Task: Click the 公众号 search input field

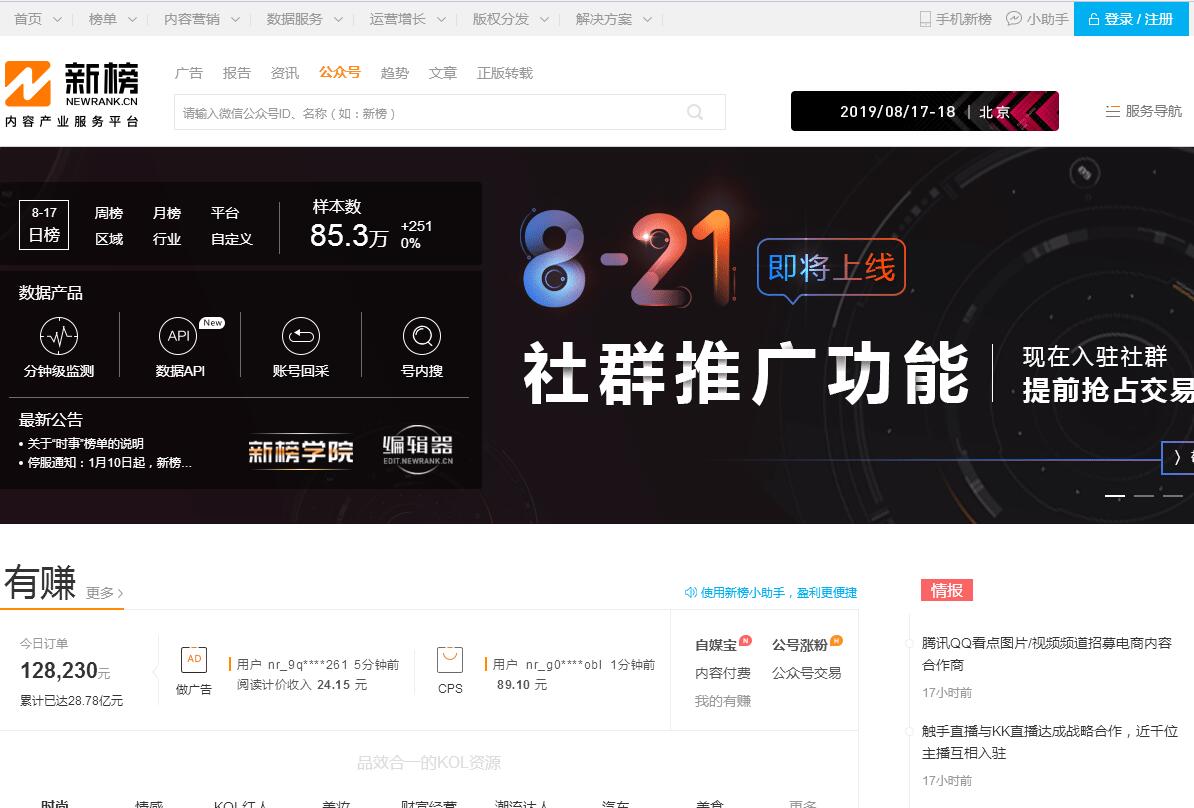Action: point(430,113)
